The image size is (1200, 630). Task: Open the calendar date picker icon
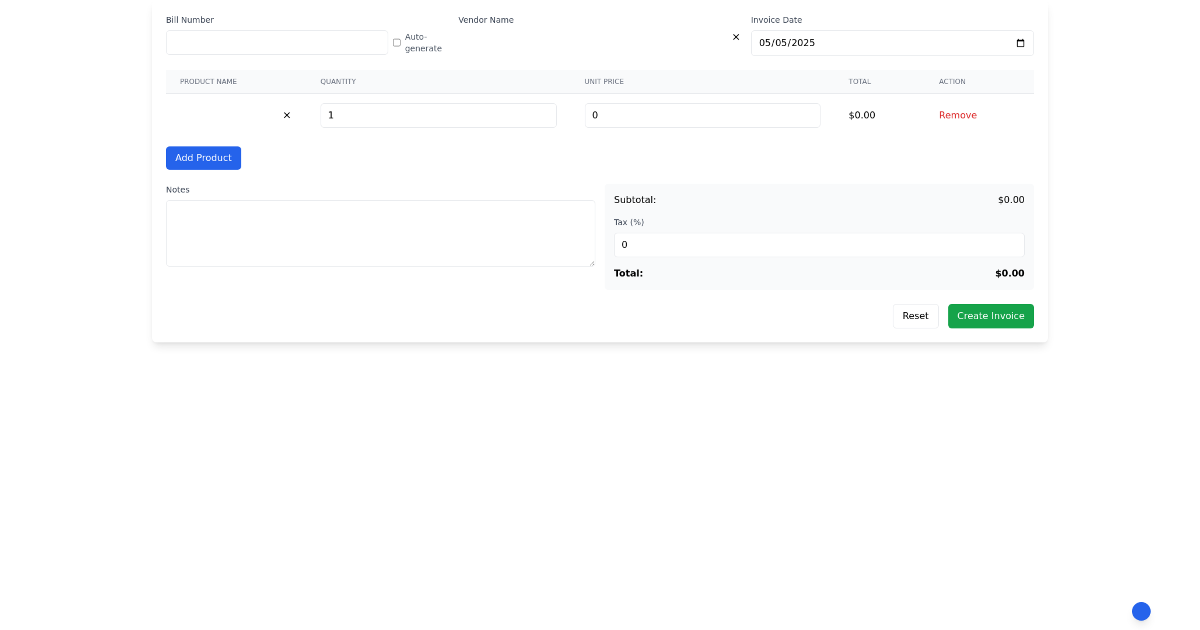(1019, 42)
